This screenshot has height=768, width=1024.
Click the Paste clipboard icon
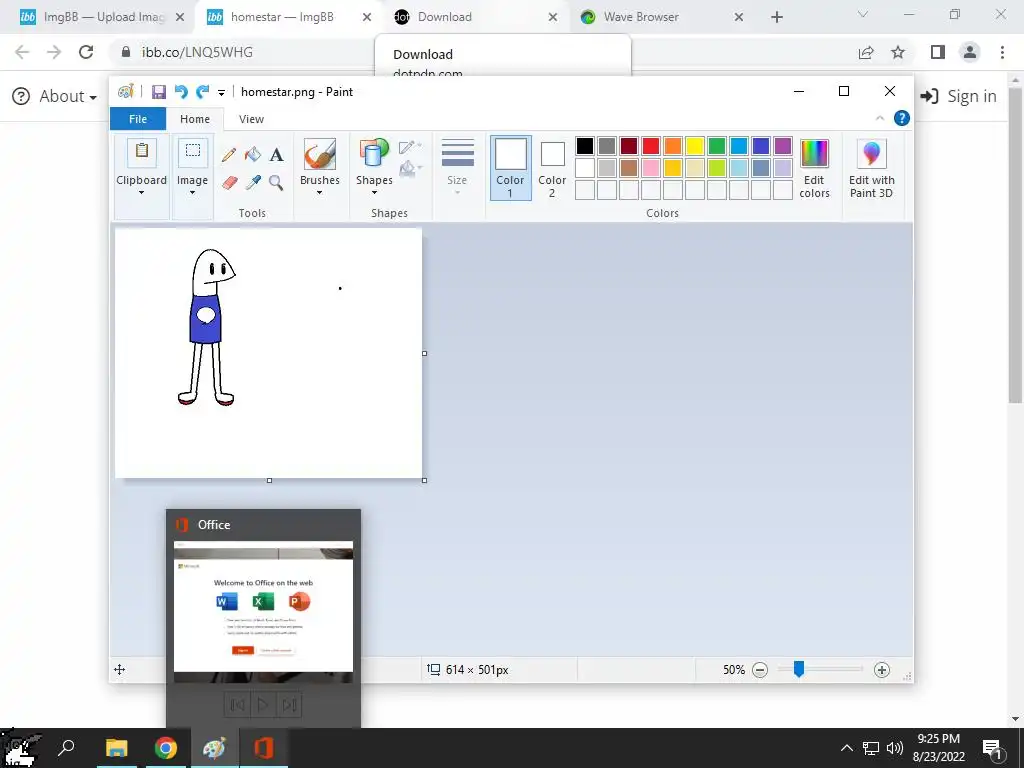142,151
